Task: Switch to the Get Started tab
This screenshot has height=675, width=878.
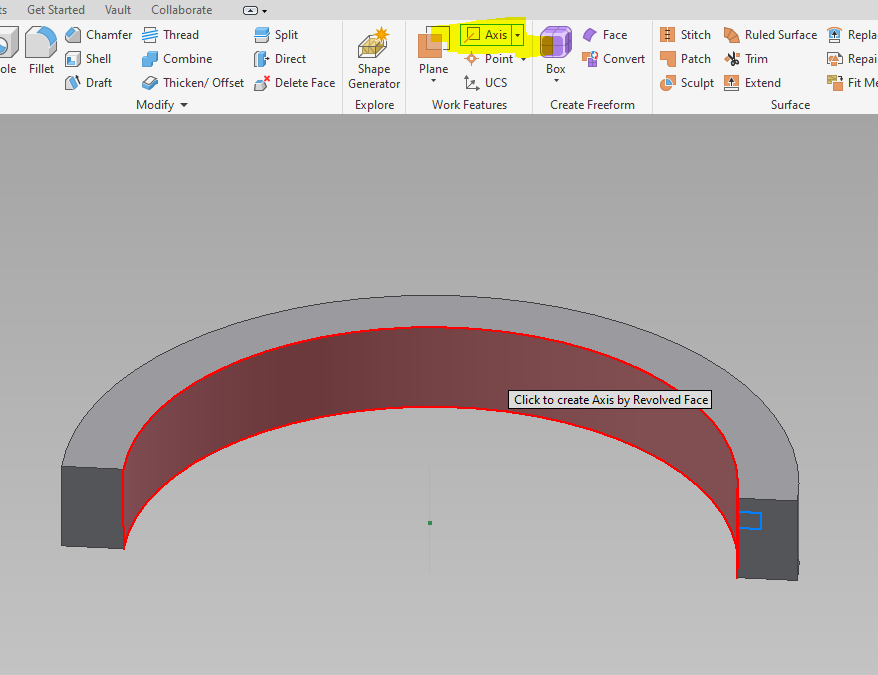Action: (55, 9)
